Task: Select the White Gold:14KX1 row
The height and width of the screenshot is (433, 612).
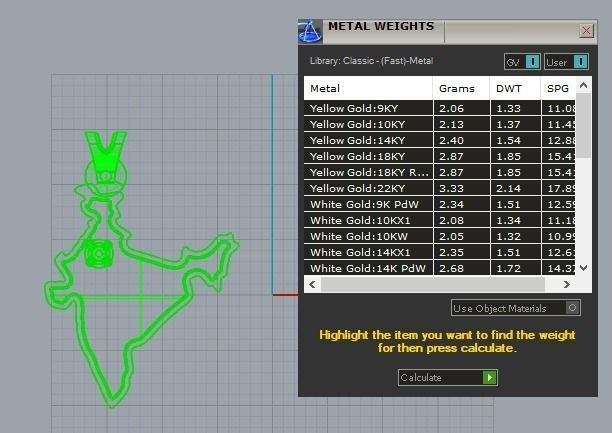Action: pos(439,252)
